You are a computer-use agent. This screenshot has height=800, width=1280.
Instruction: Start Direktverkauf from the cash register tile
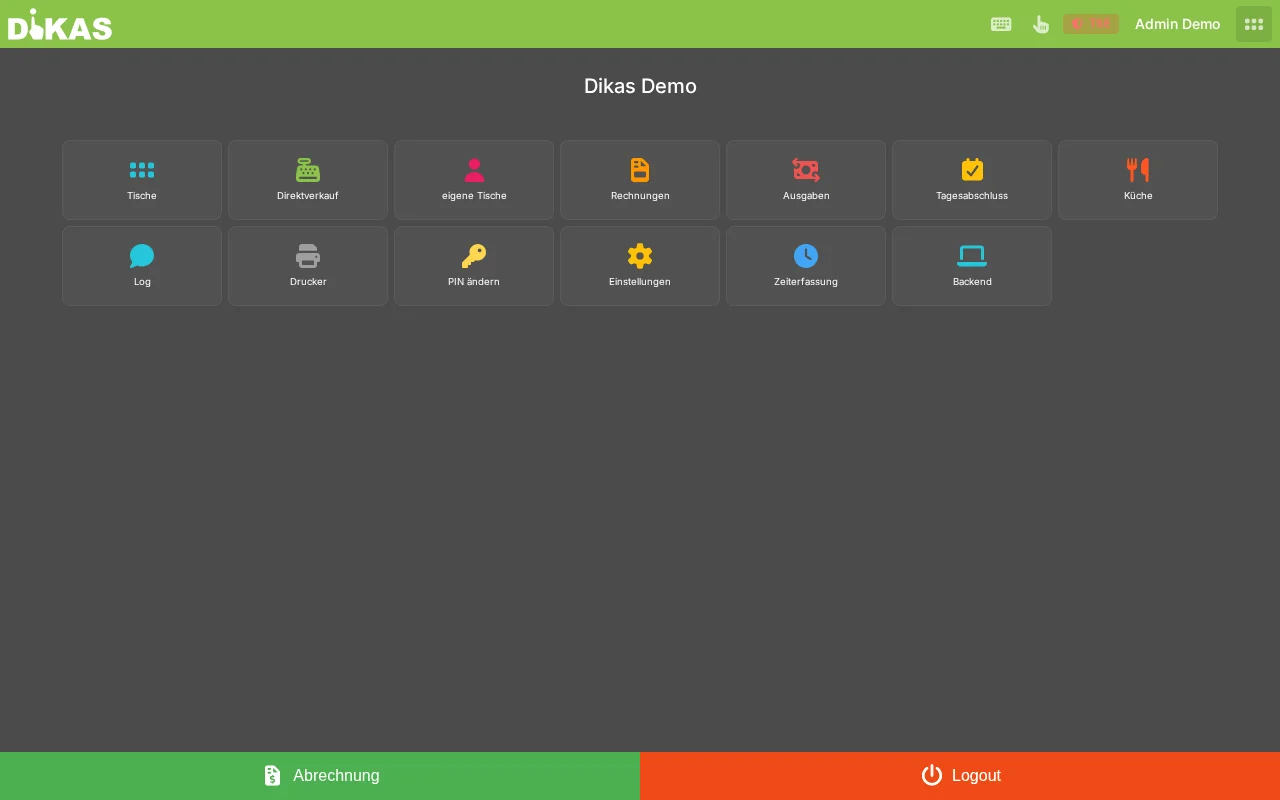coord(308,180)
